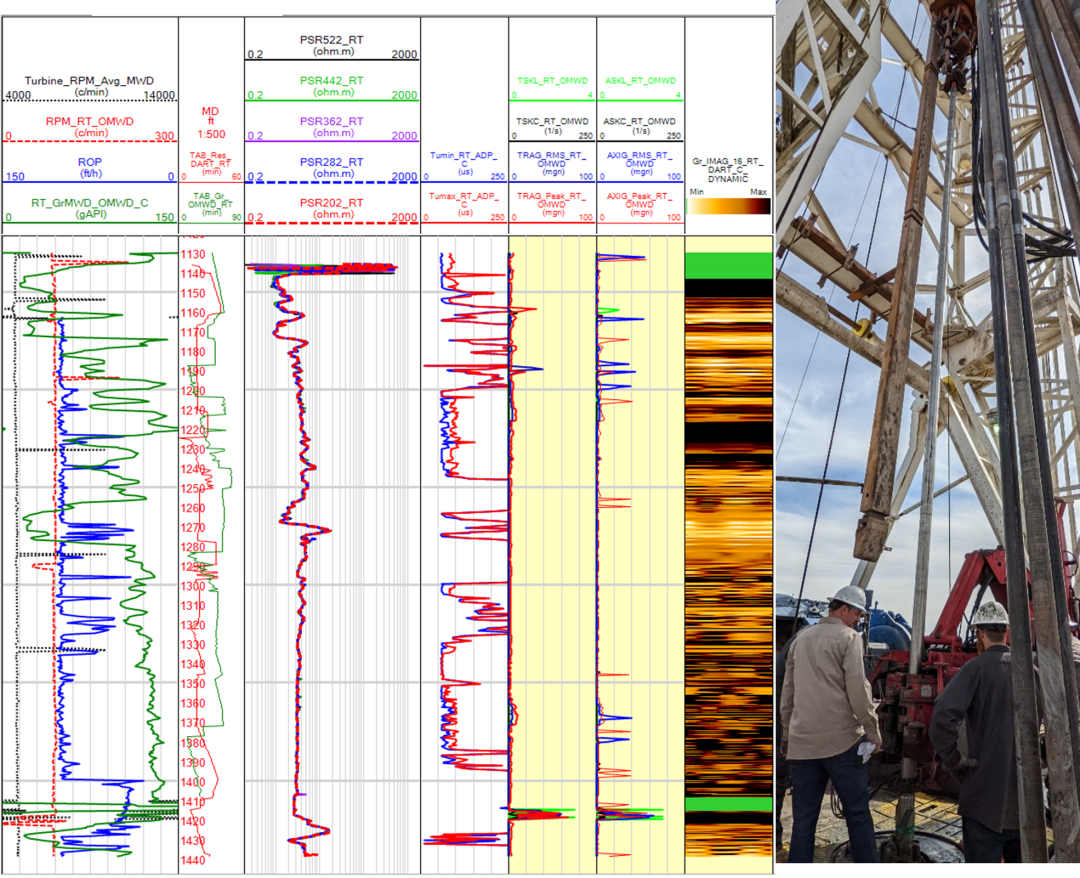Click the Min-Max image color scale bar
The image size is (1080, 878).
pyautogui.click(x=729, y=206)
